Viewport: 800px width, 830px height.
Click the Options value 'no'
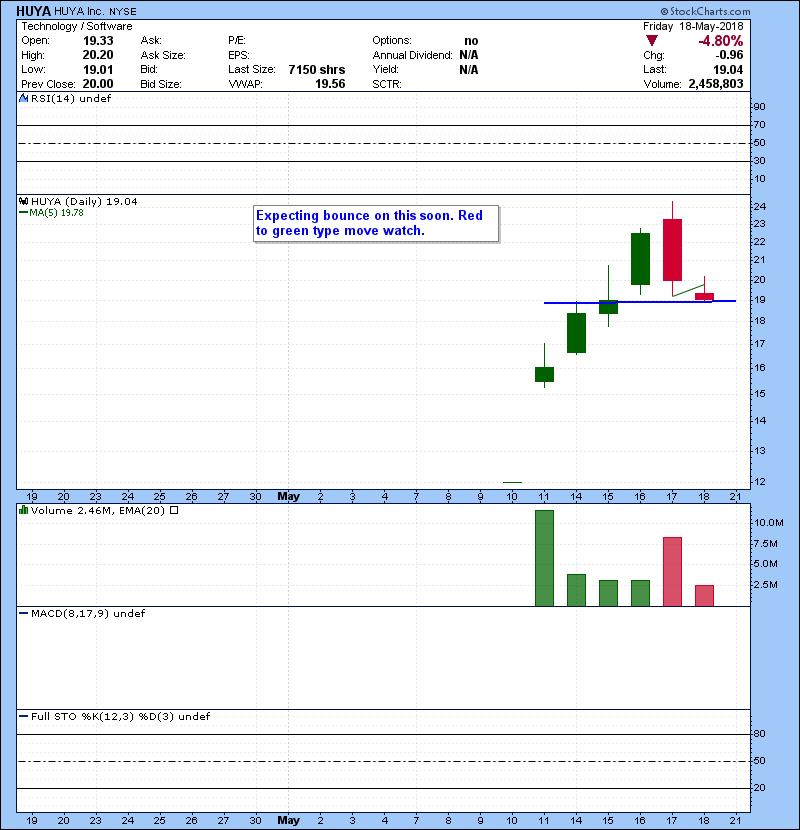471,41
